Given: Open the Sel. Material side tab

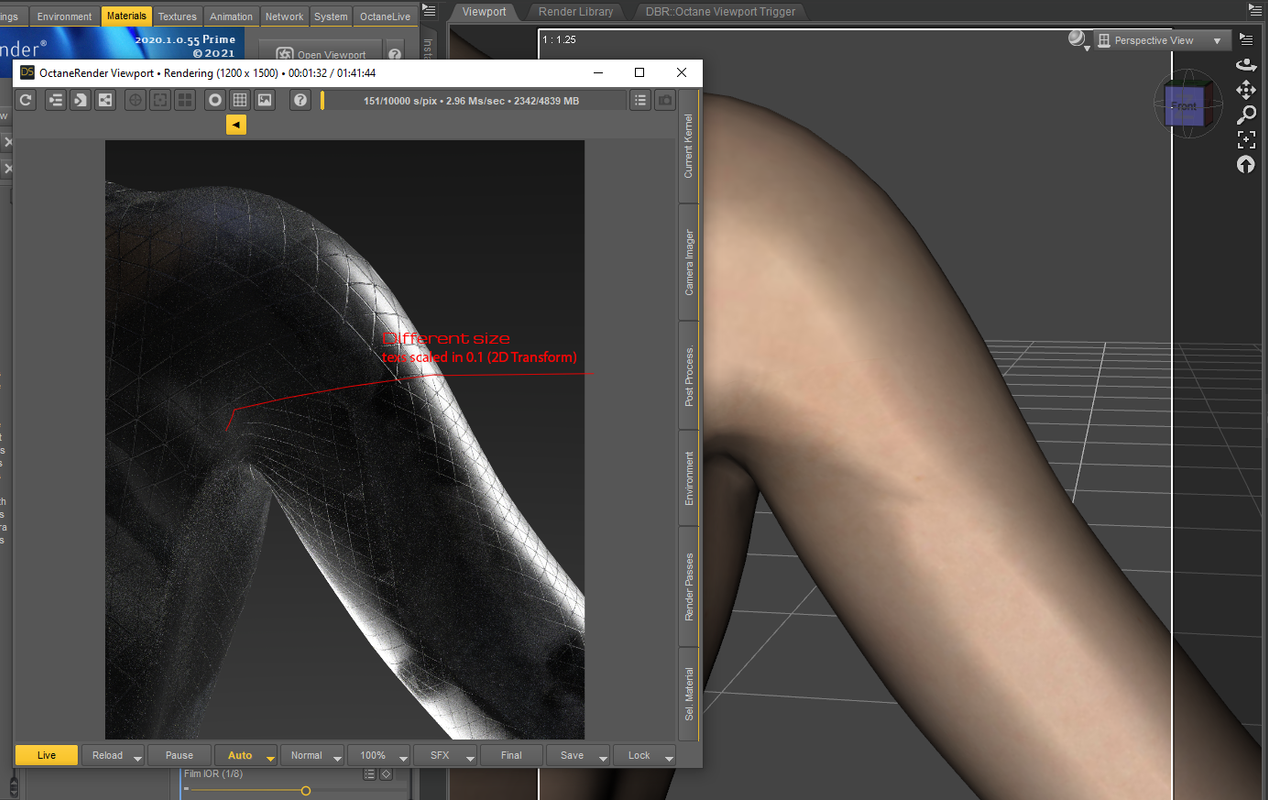Looking at the screenshot, I should tap(688, 695).
